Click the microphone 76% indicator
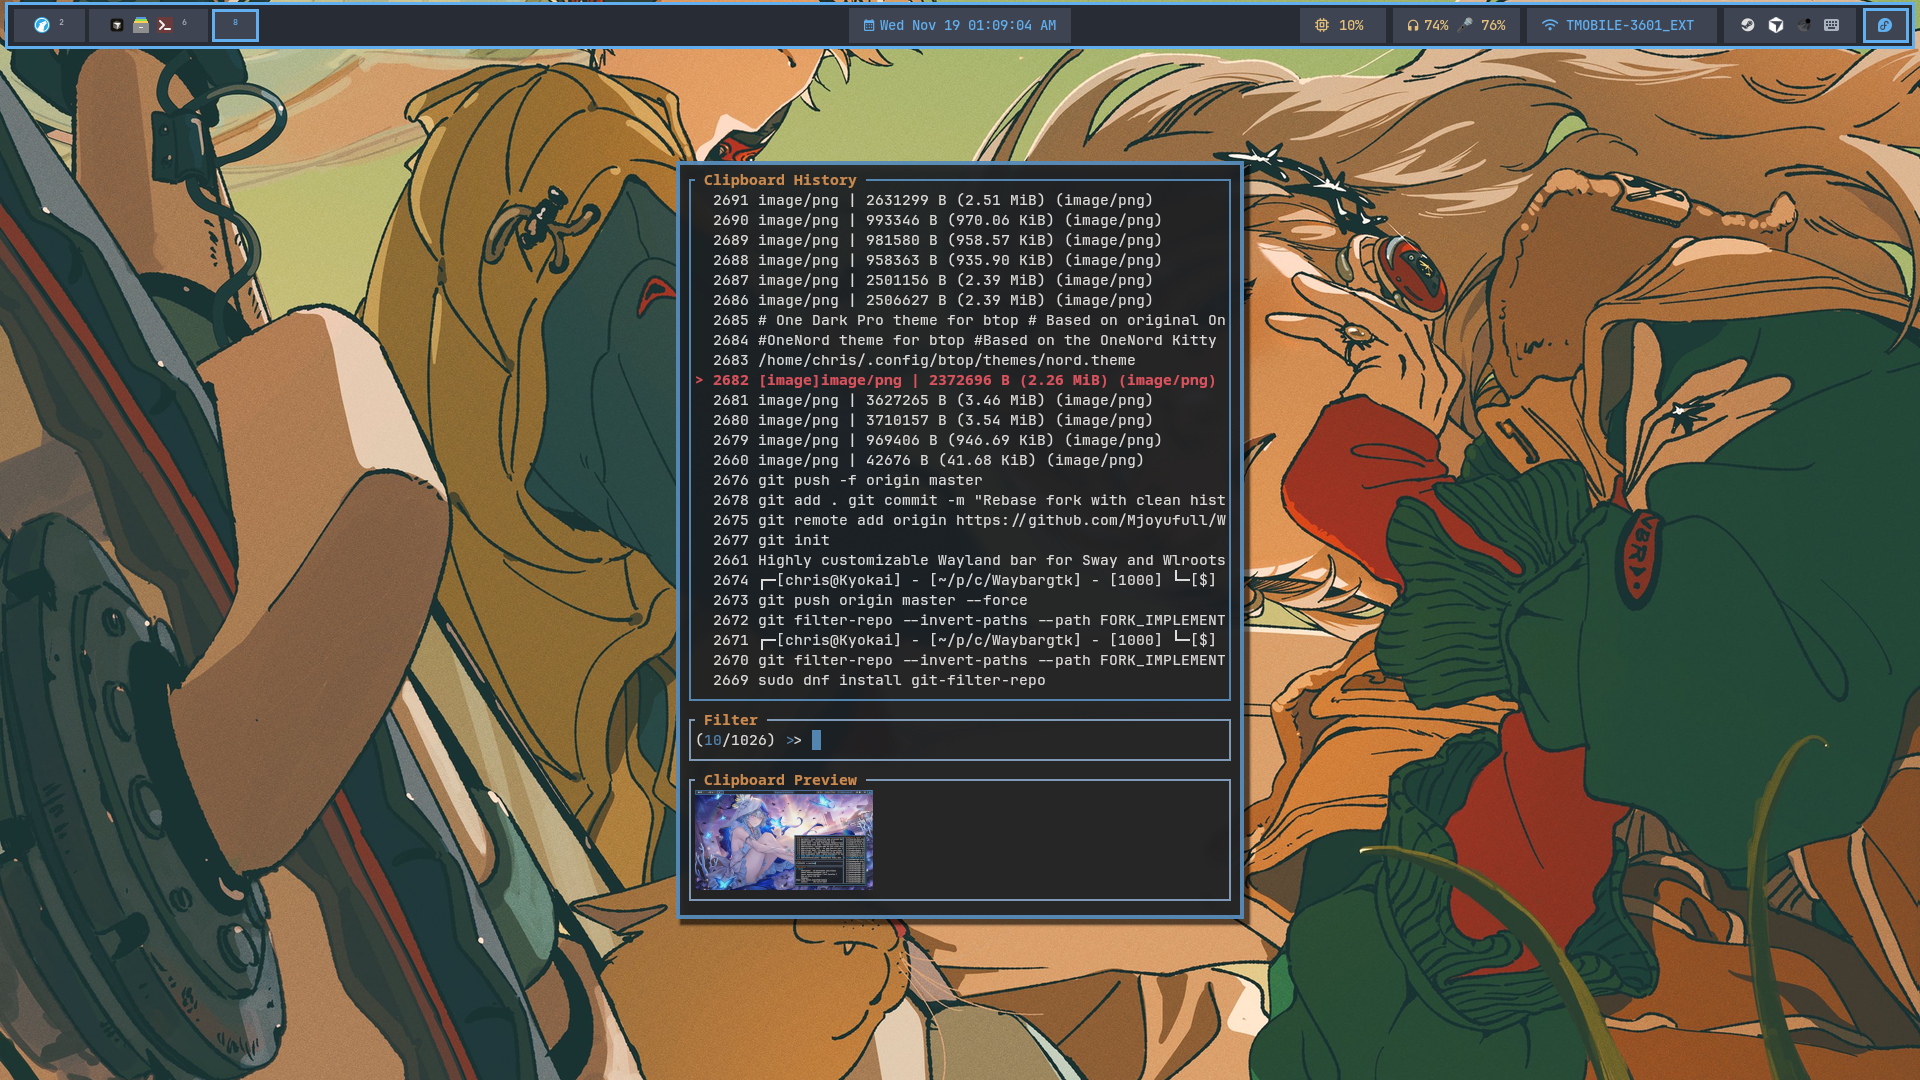The image size is (1920, 1080). [1482, 25]
